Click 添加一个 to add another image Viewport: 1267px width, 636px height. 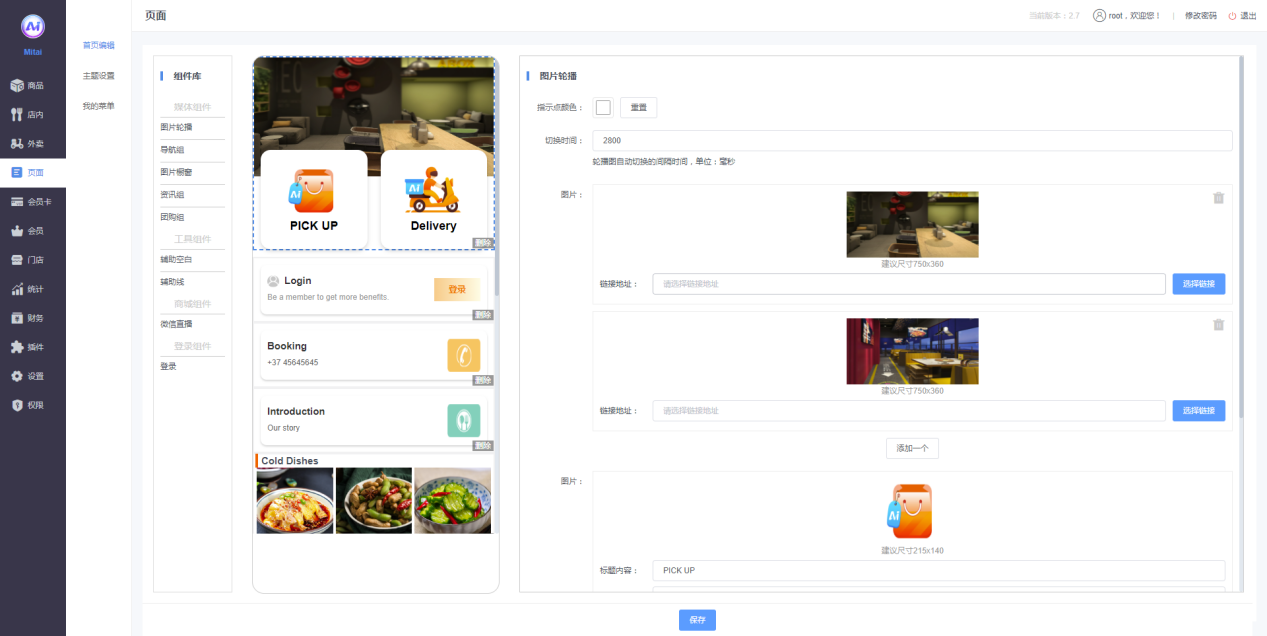[x=912, y=448]
